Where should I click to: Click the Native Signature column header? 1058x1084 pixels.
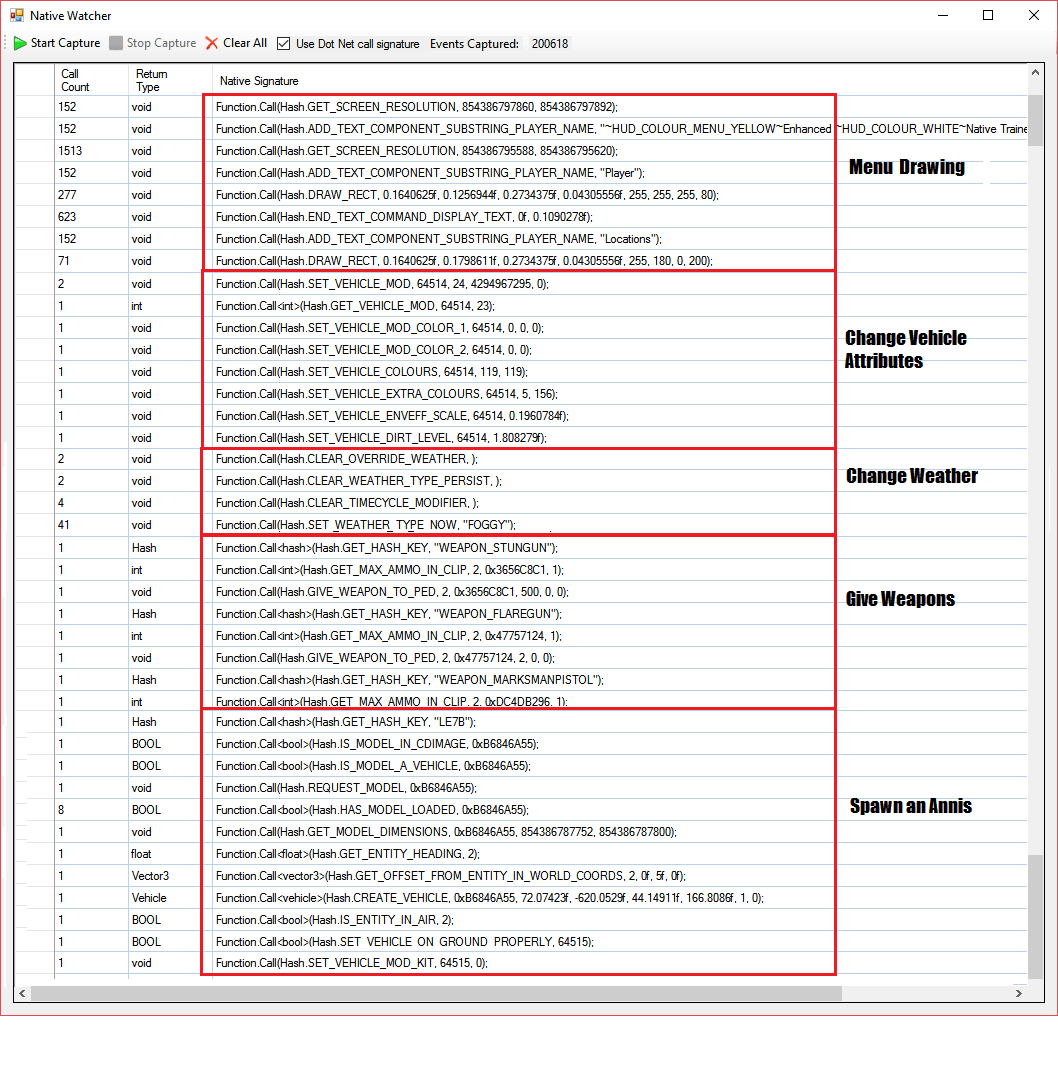tap(259, 81)
